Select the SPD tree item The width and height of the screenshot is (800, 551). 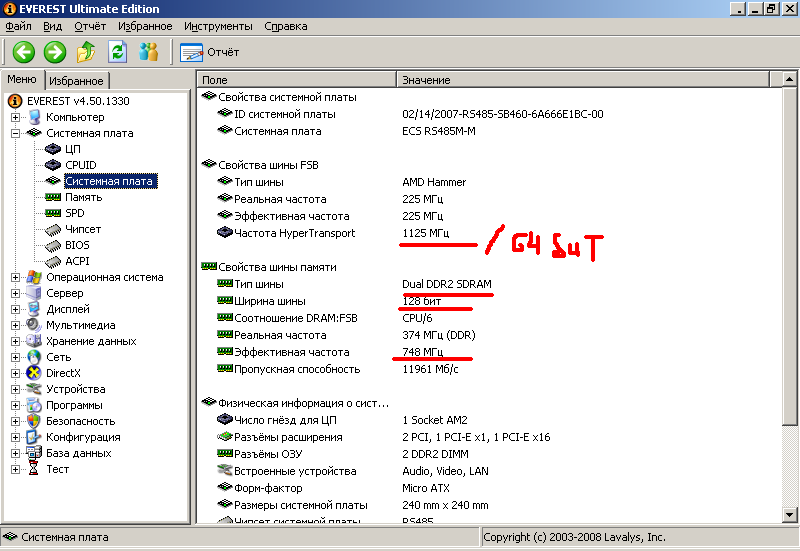pos(74,213)
